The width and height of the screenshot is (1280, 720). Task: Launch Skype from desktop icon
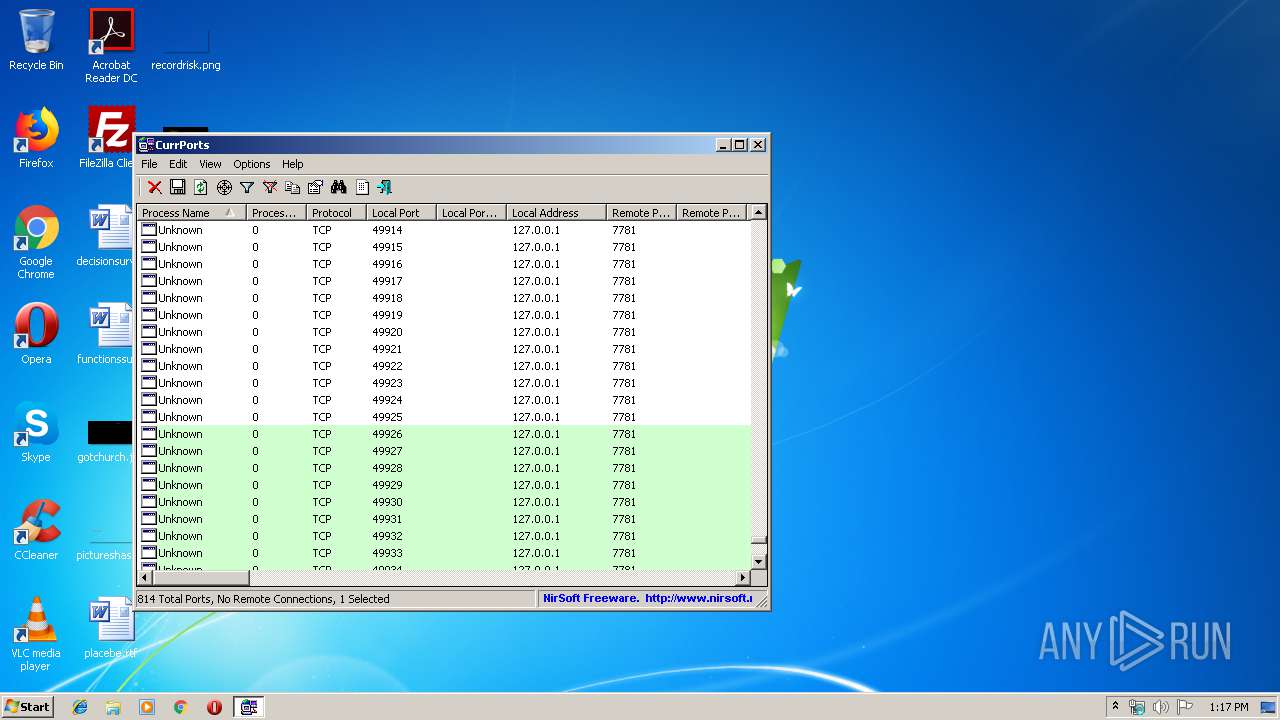pos(36,432)
